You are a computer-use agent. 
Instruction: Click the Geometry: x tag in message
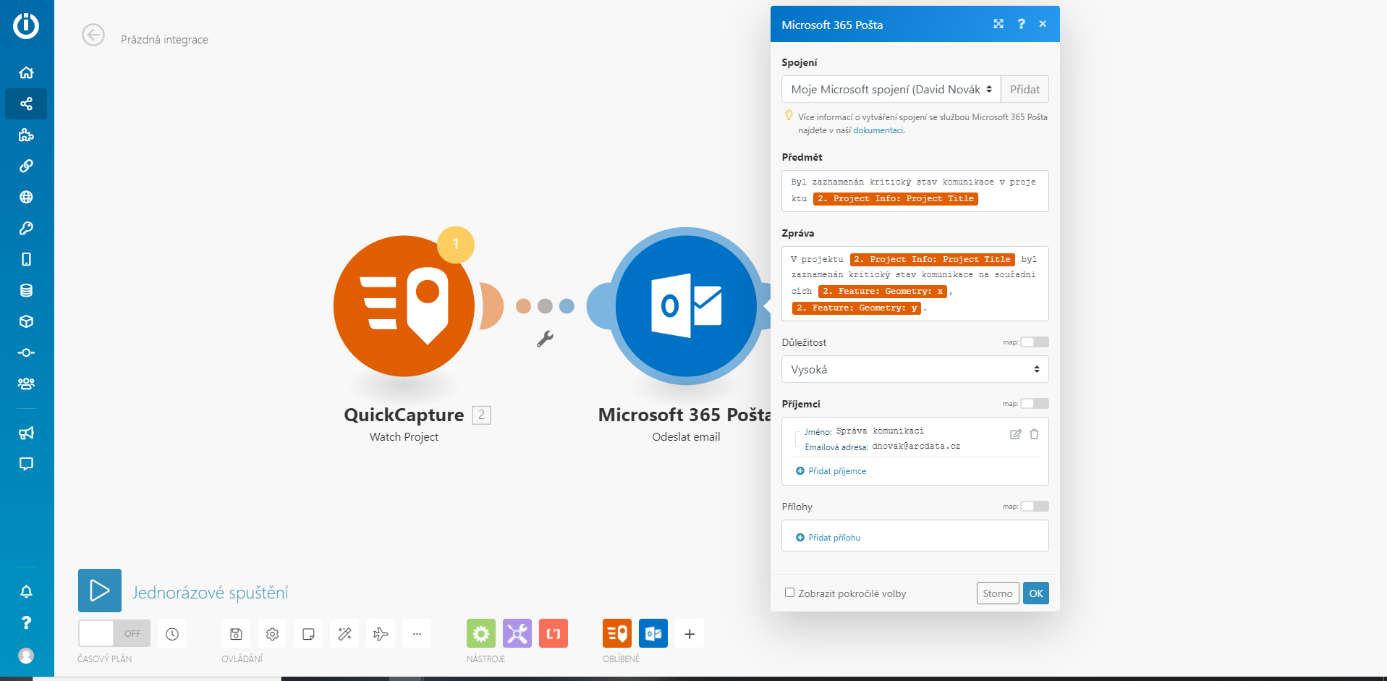pos(883,291)
